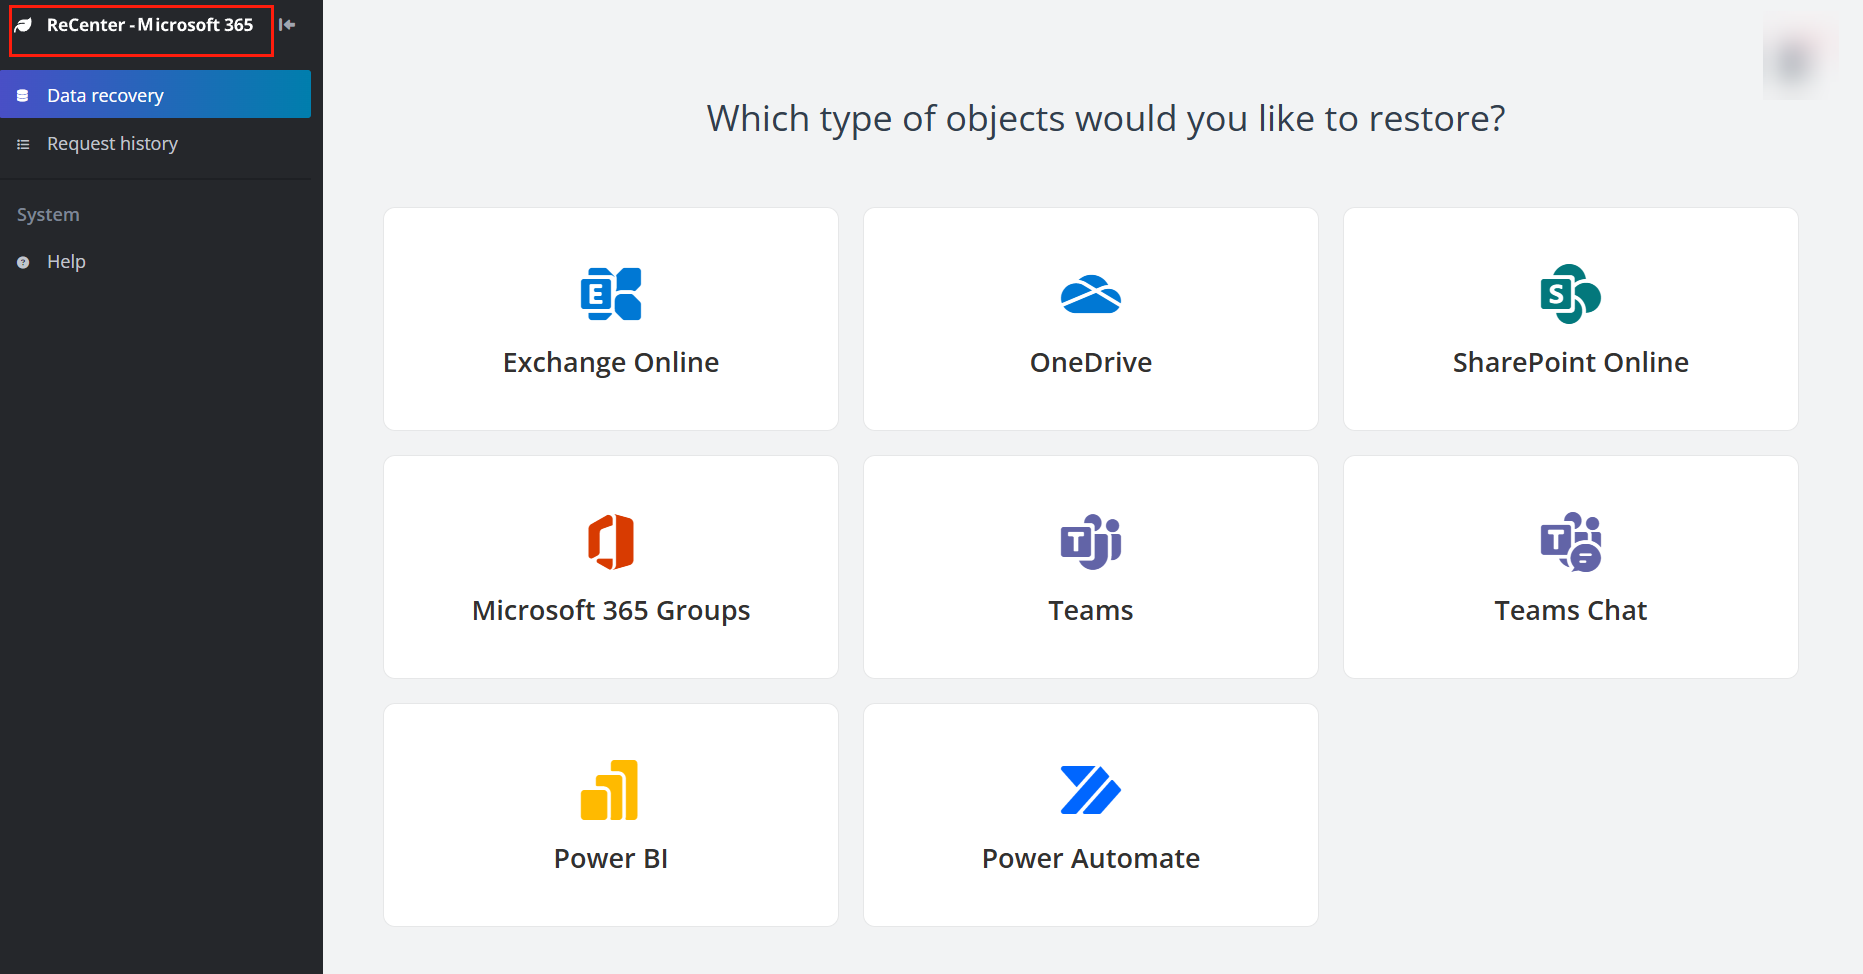Click the OneDrive cloud icon
The image size is (1863, 974).
(1090, 294)
